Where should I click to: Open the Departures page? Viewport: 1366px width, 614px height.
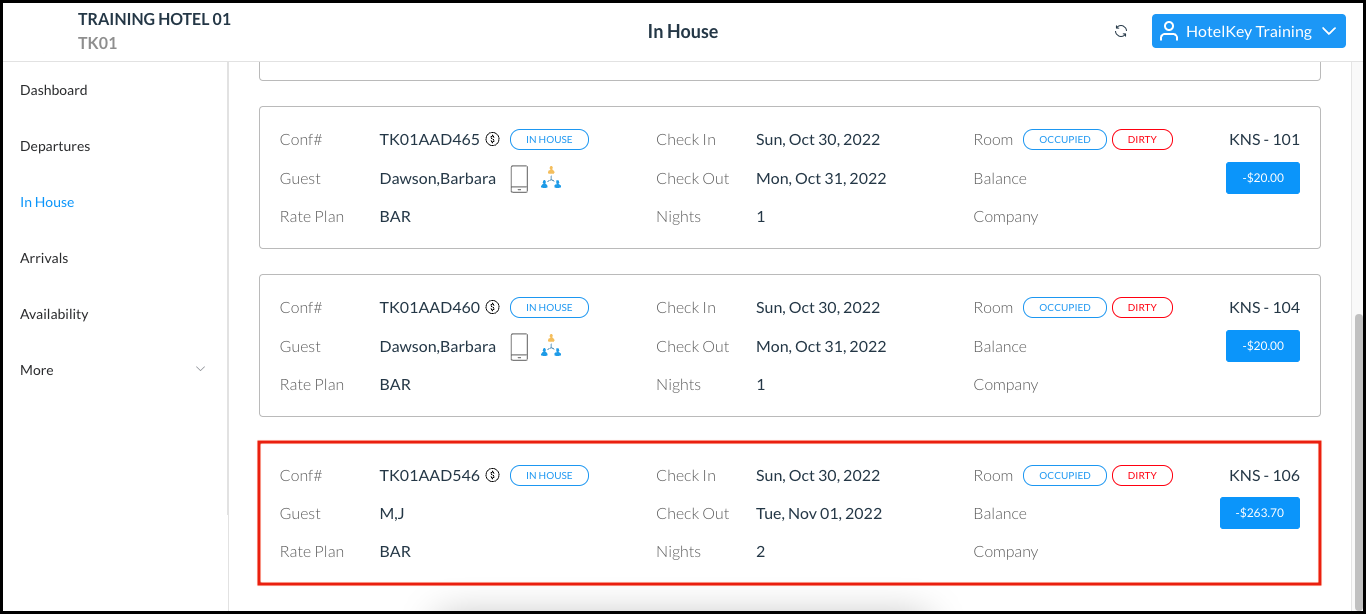55,145
